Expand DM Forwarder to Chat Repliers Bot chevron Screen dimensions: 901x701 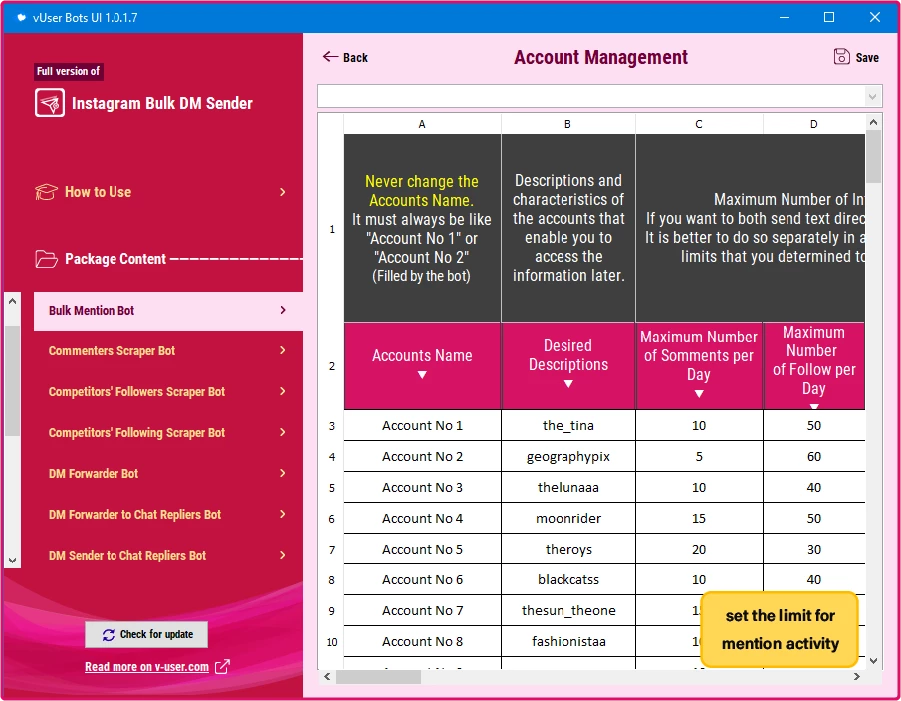coord(283,514)
